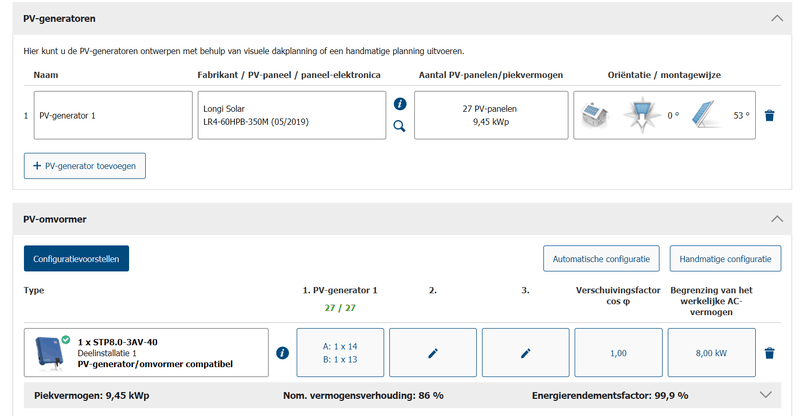Click the 27 PV-panelen 9,45 kWp box
Screen dimensions: 800x416
point(491,115)
